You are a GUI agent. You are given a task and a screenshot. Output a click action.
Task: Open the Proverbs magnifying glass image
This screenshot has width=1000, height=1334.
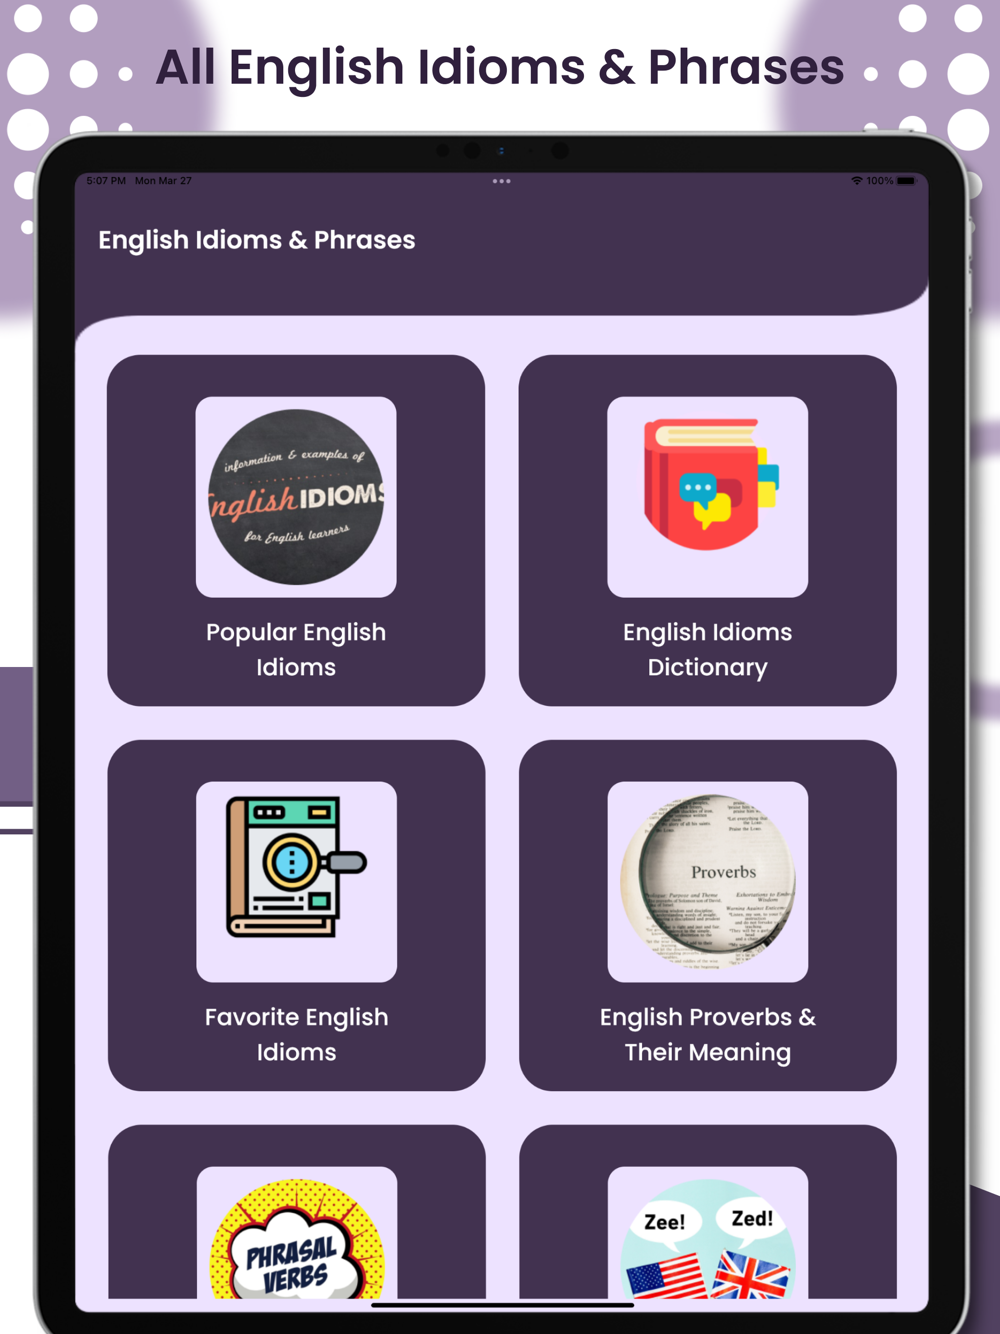pyautogui.click(x=708, y=881)
